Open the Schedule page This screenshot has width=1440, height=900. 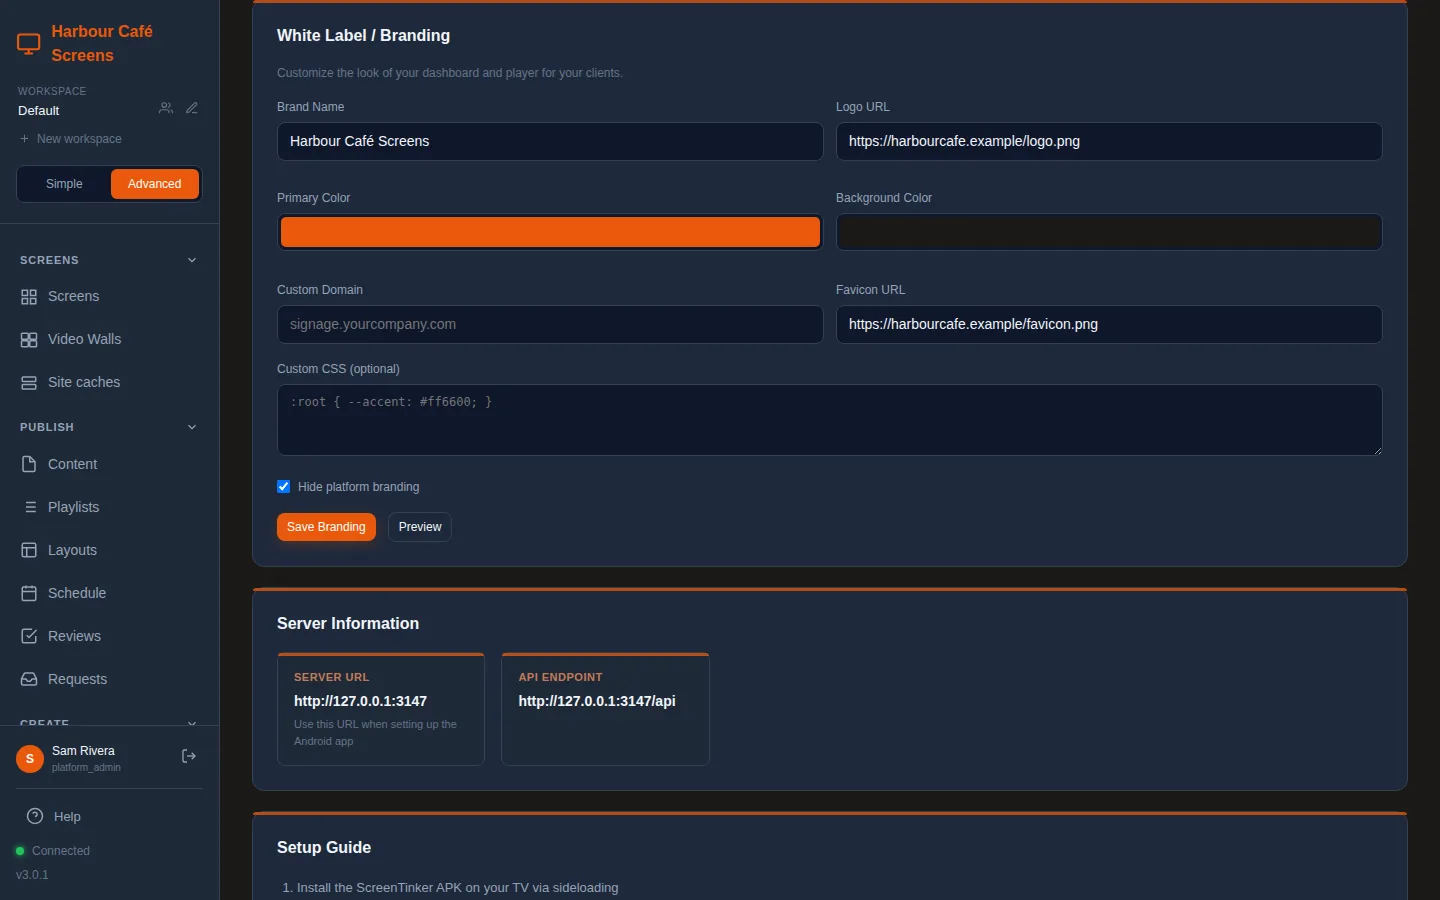click(x=110, y=593)
